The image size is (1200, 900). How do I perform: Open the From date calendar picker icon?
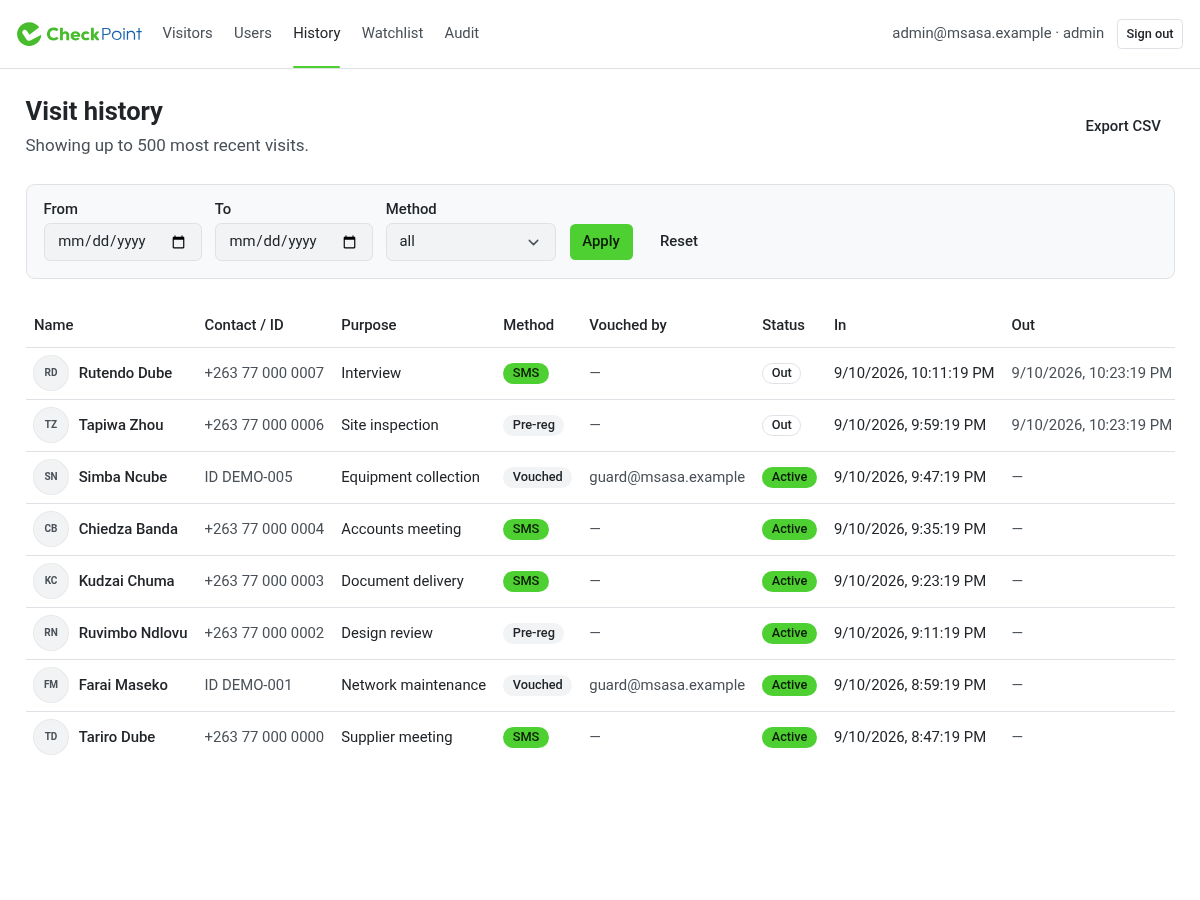pyautogui.click(x=179, y=242)
